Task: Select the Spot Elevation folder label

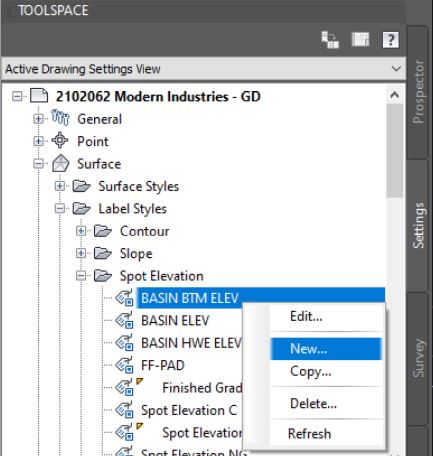Action: pos(162,276)
